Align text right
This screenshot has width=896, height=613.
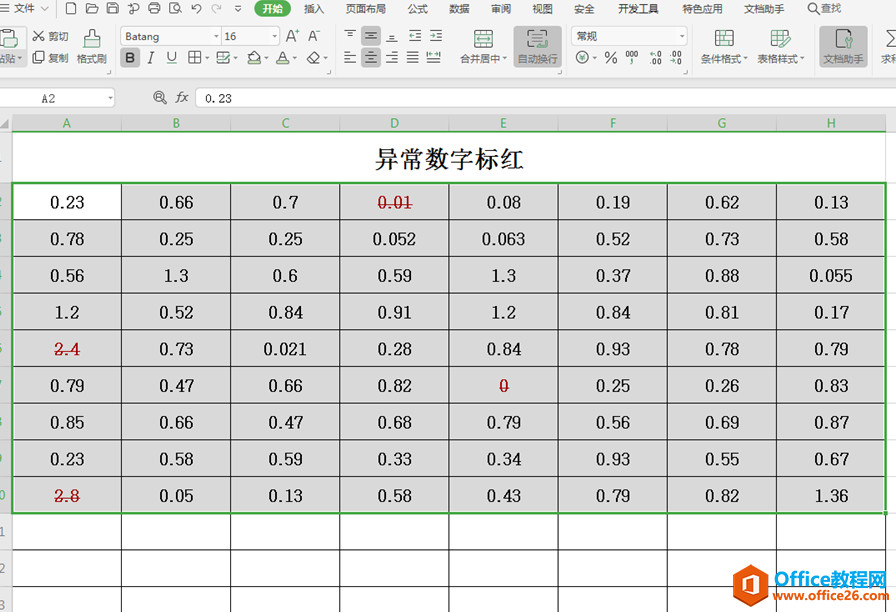click(391, 57)
